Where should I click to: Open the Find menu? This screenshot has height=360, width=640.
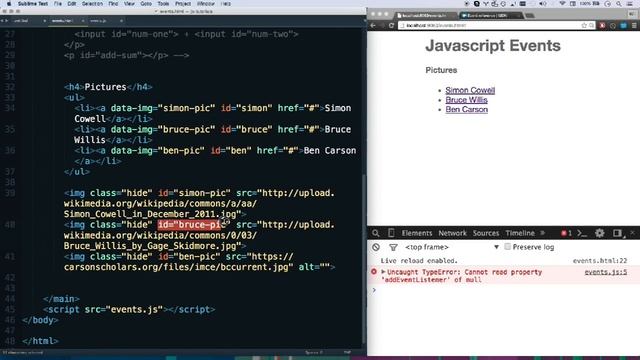[x=113, y=4]
